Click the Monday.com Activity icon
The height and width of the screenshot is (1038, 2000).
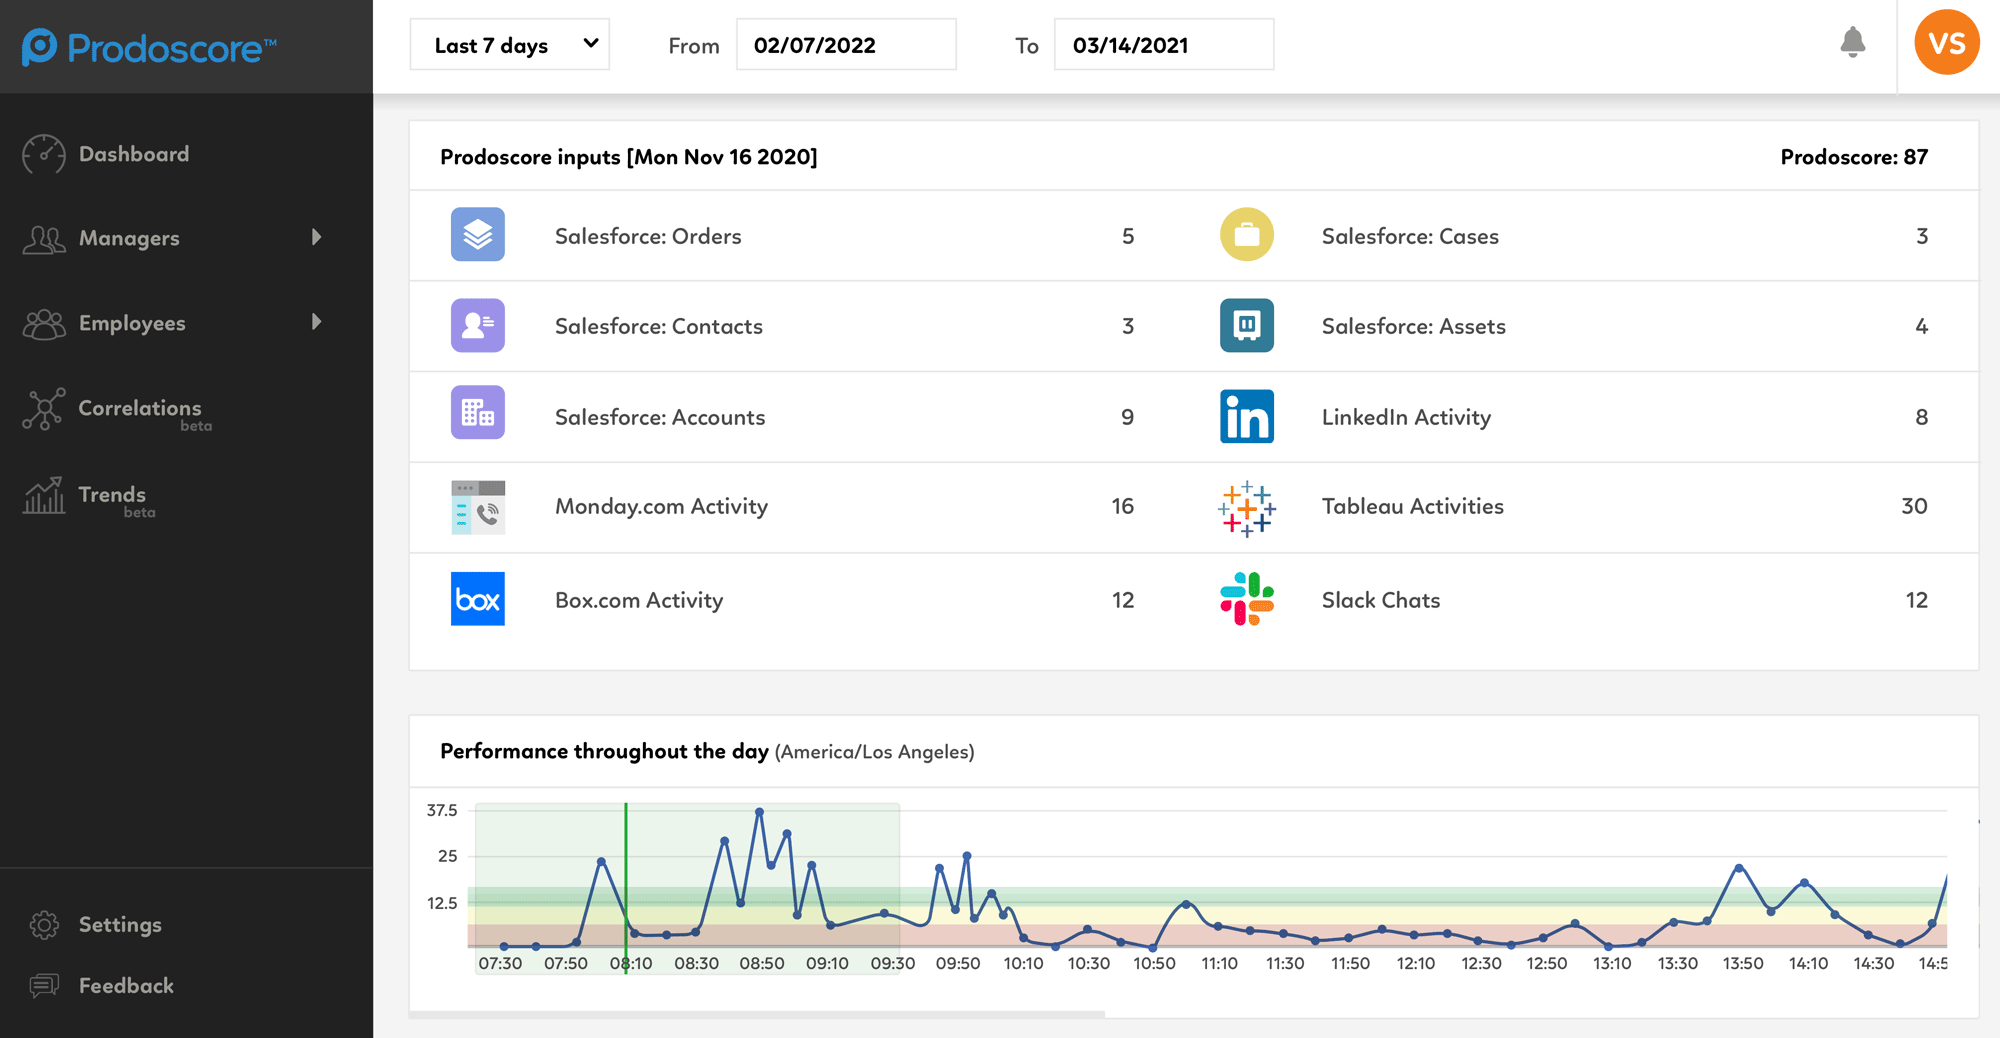point(478,507)
